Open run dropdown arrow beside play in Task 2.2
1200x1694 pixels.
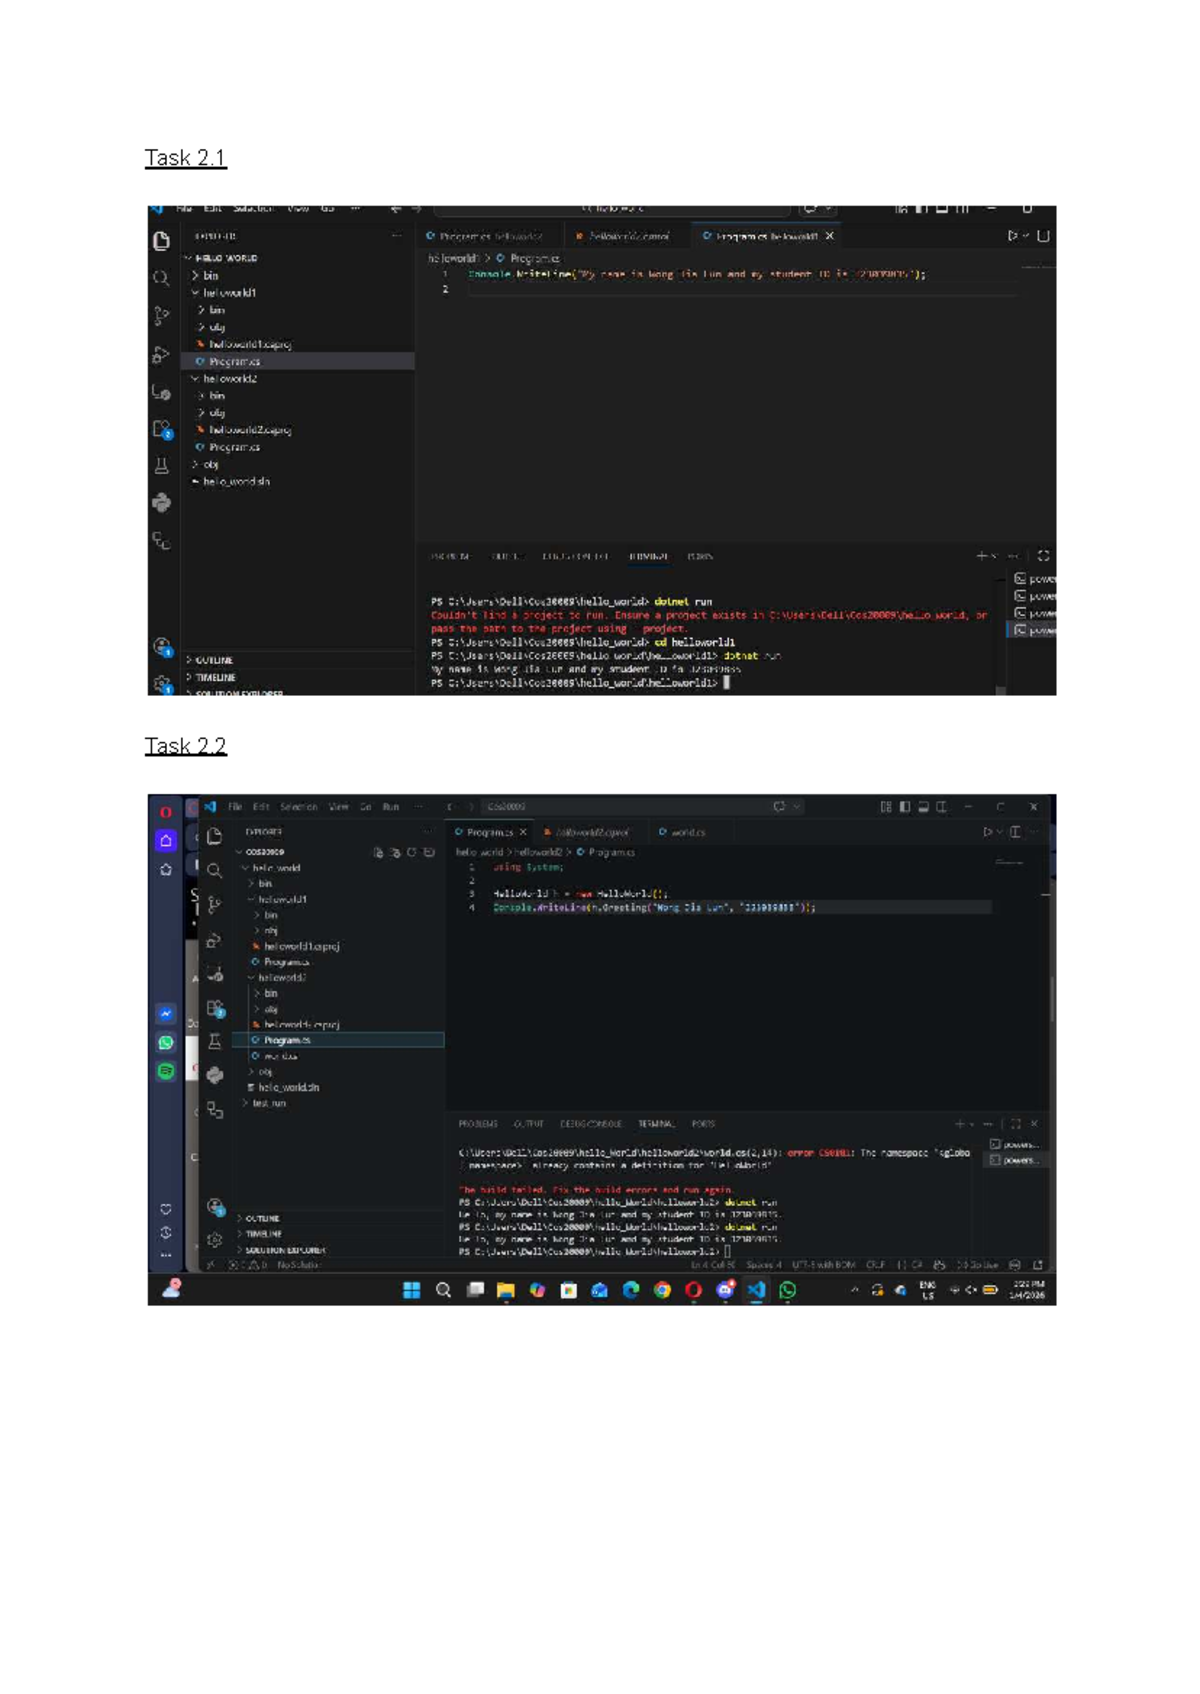coord(999,832)
